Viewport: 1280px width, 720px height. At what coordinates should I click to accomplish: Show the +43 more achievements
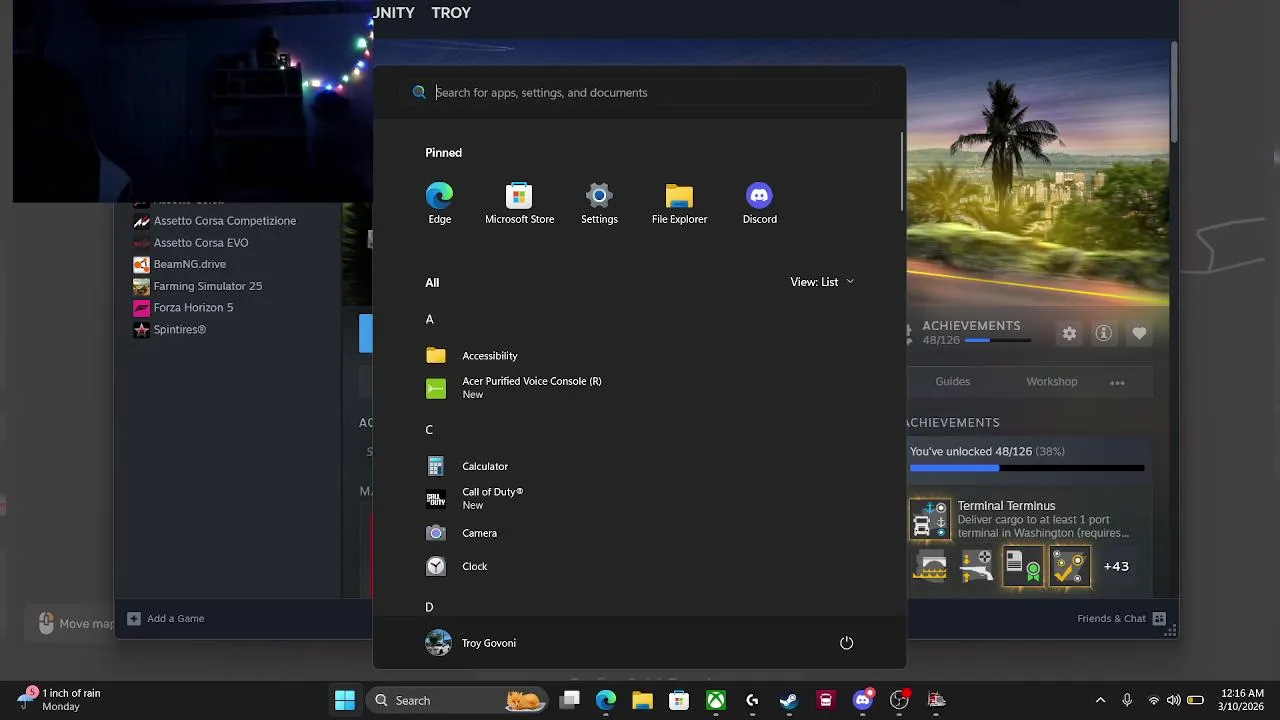pos(1116,566)
